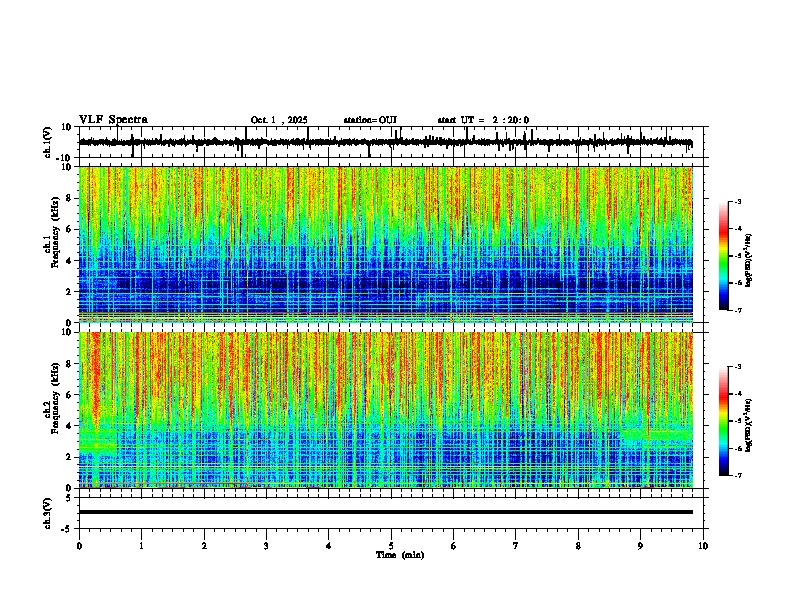
Task: Click the "8" tick on the Time axis
Action: [x=578, y=546]
